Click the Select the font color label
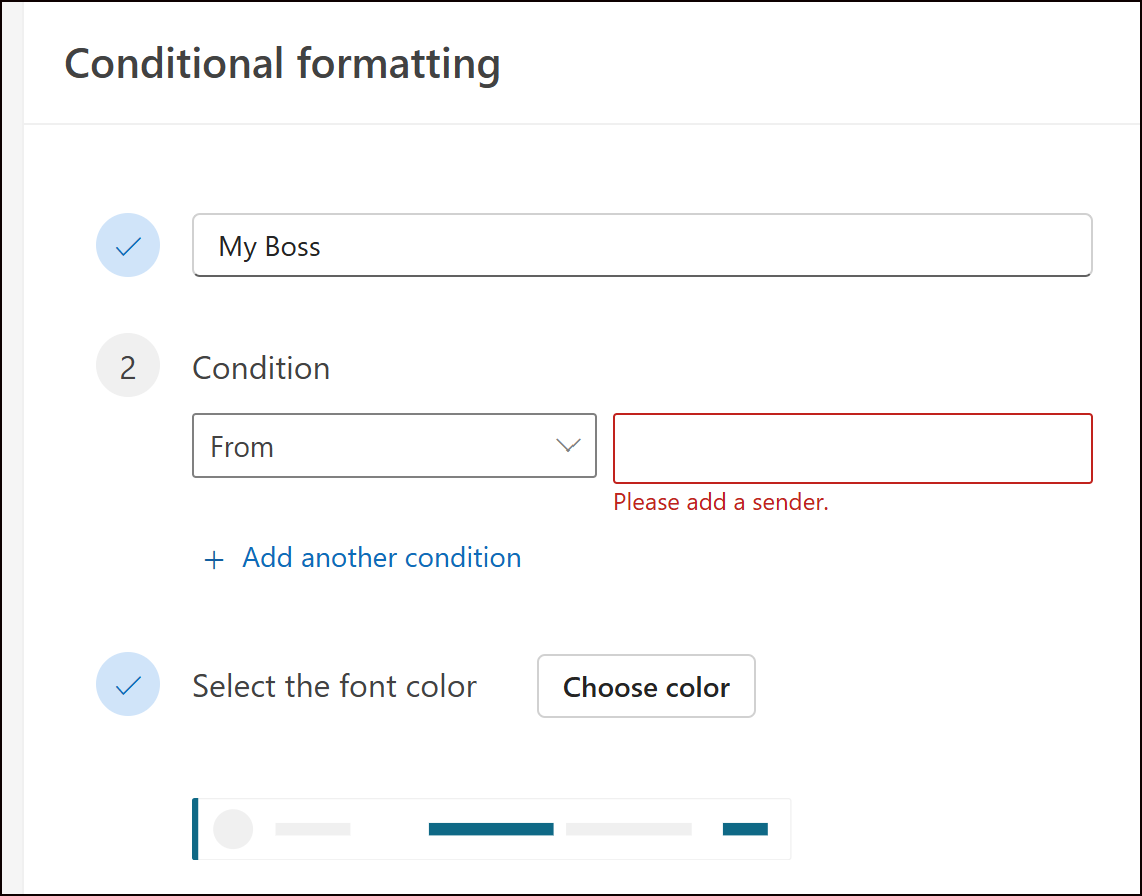 [x=334, y=687]
